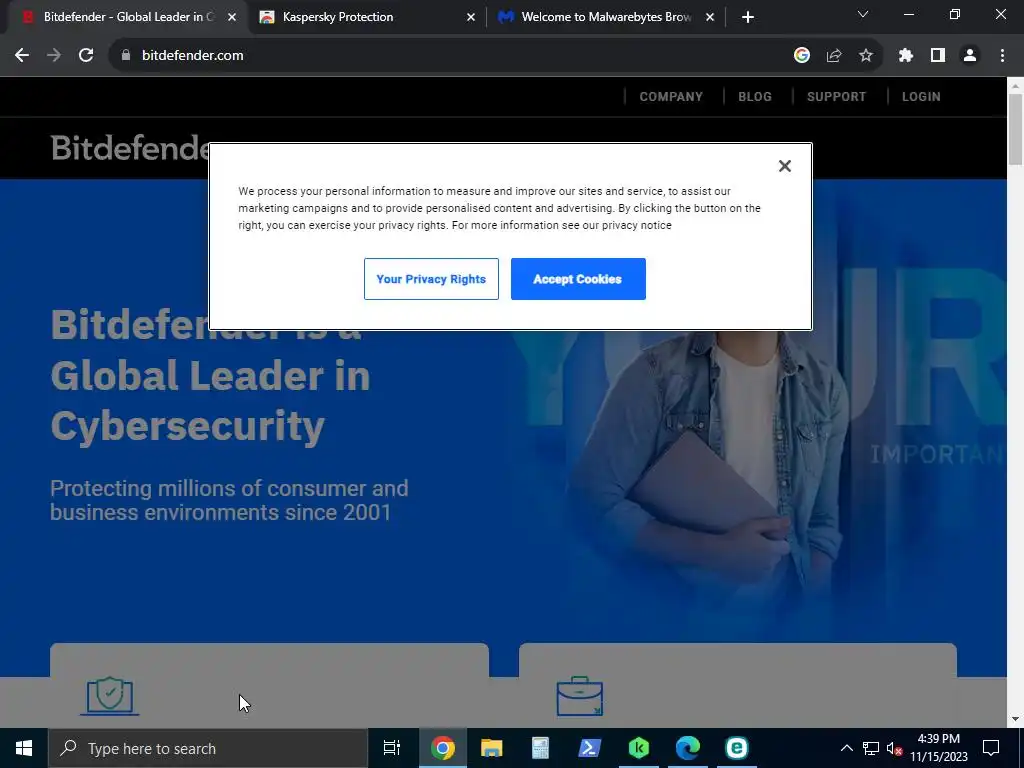
Task: Share this page using the share icon
Action: click(834, 56)
